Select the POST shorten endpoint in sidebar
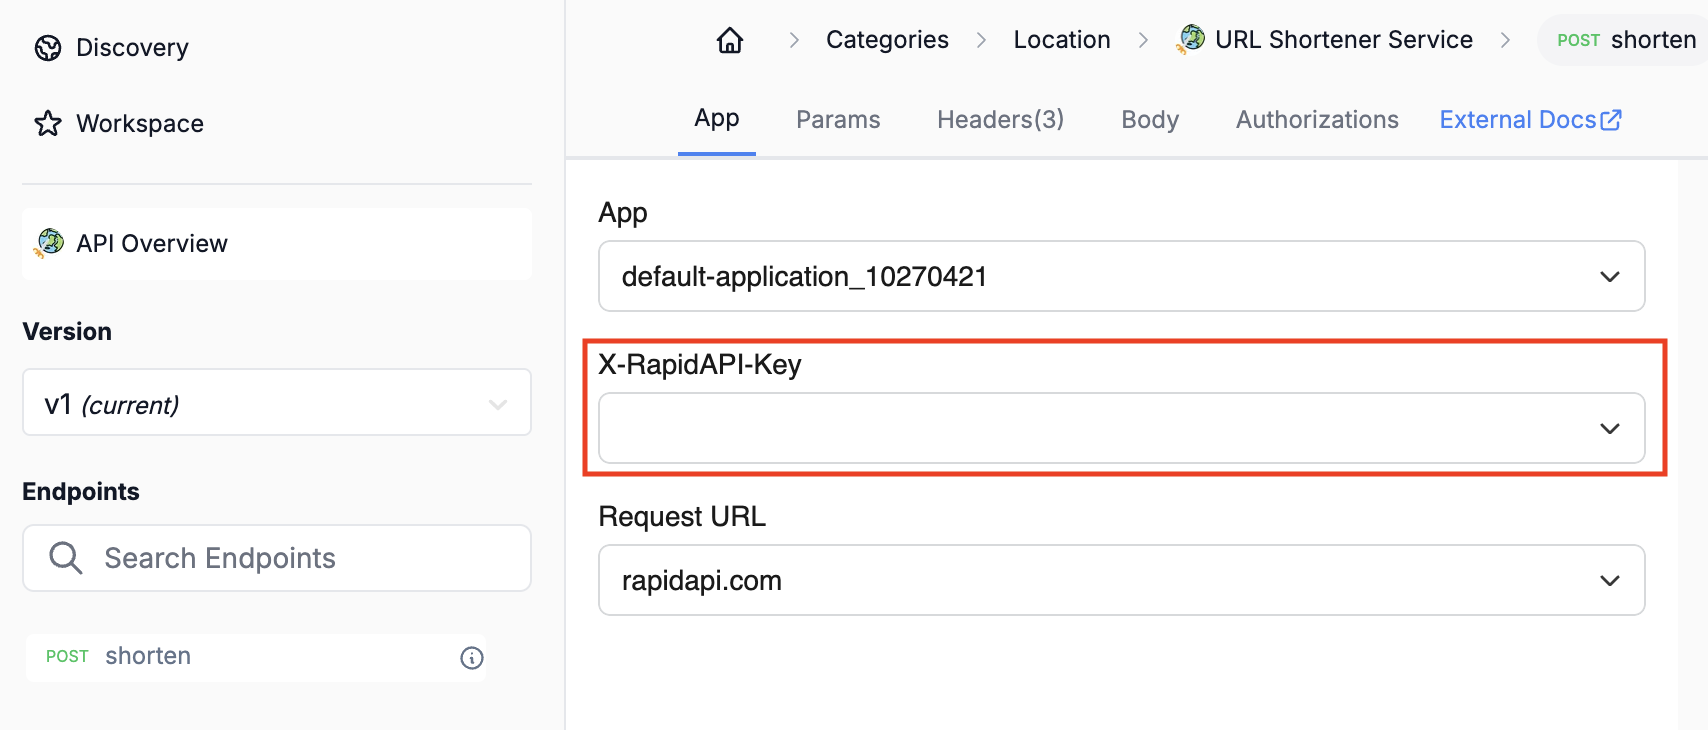Viewport: 1708px width, 730px height. (x=256, y=657)
